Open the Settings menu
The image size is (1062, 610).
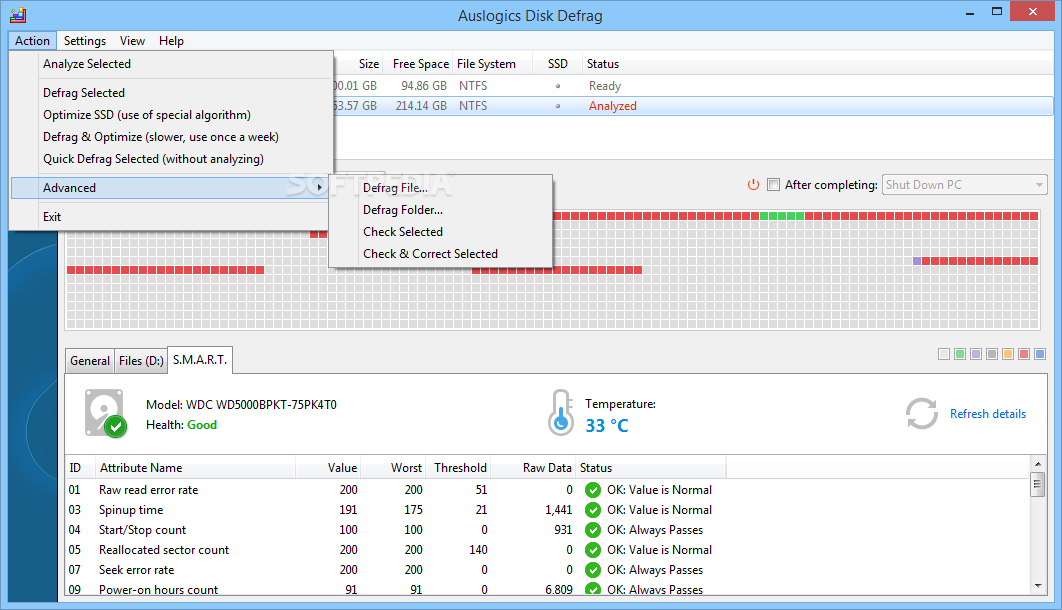(x=85, y=41)
